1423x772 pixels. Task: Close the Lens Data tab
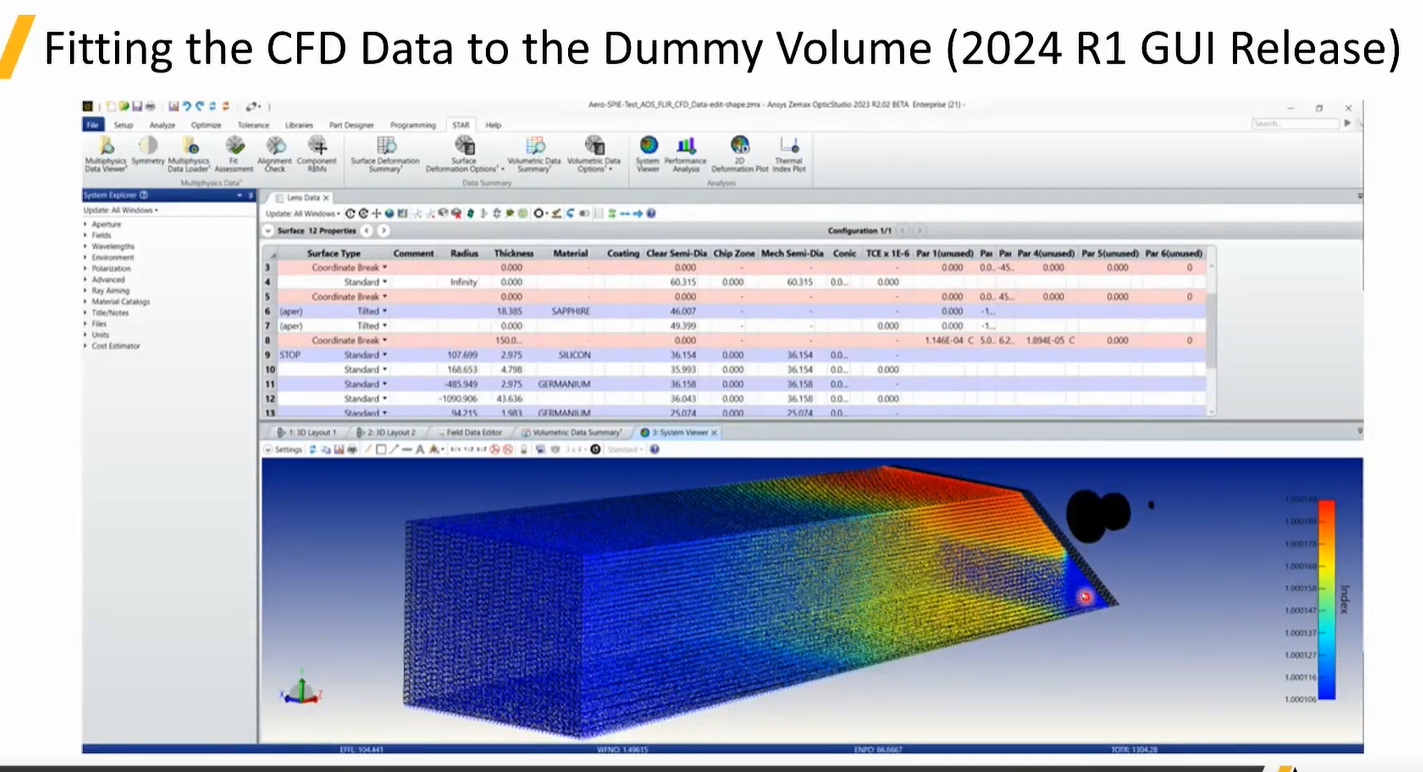pyautogui.click(x=326, y=198)
